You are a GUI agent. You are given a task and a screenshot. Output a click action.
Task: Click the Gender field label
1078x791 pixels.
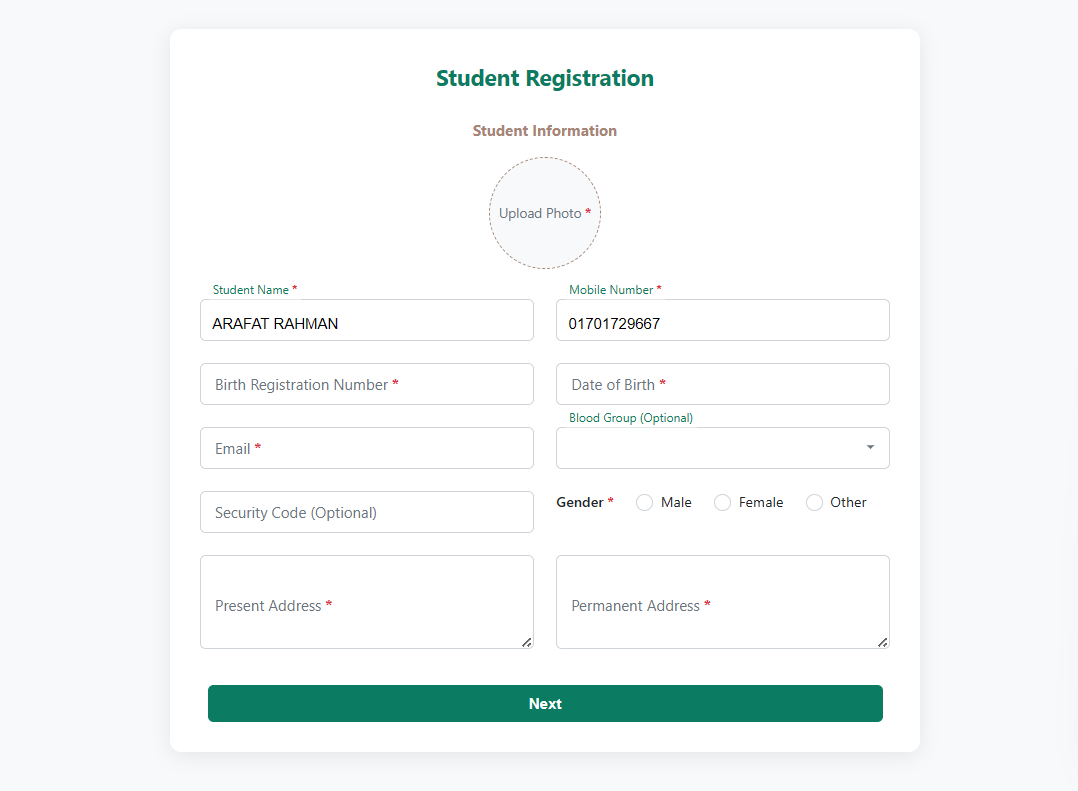[580, 502]
